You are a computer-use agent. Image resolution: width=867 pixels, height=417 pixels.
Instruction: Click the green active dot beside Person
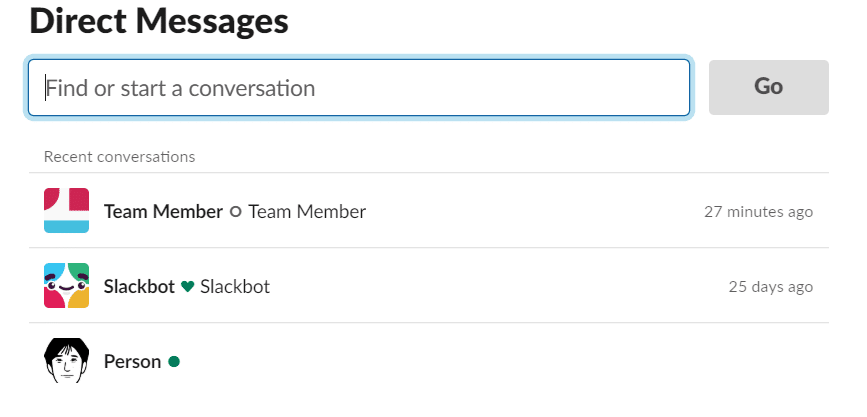pyautogui.click(x=174, y=362)
